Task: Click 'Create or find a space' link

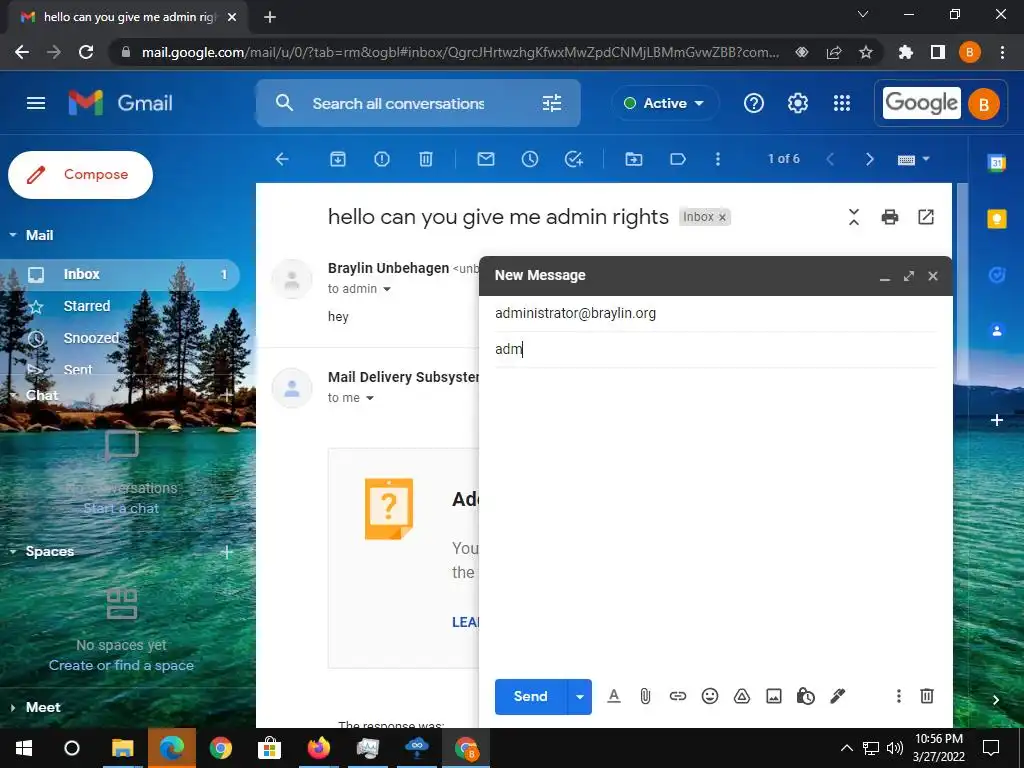Action: [x=121, y=665]
